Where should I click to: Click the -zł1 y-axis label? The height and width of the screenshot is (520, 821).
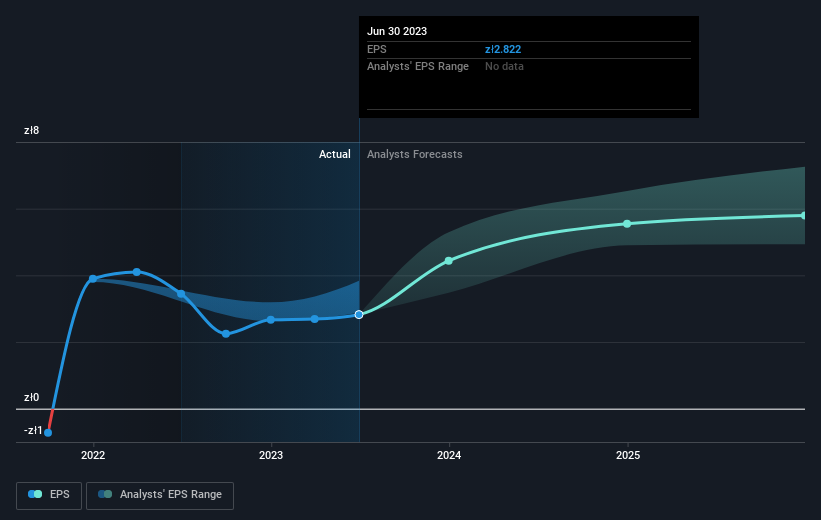coord(33,430)
